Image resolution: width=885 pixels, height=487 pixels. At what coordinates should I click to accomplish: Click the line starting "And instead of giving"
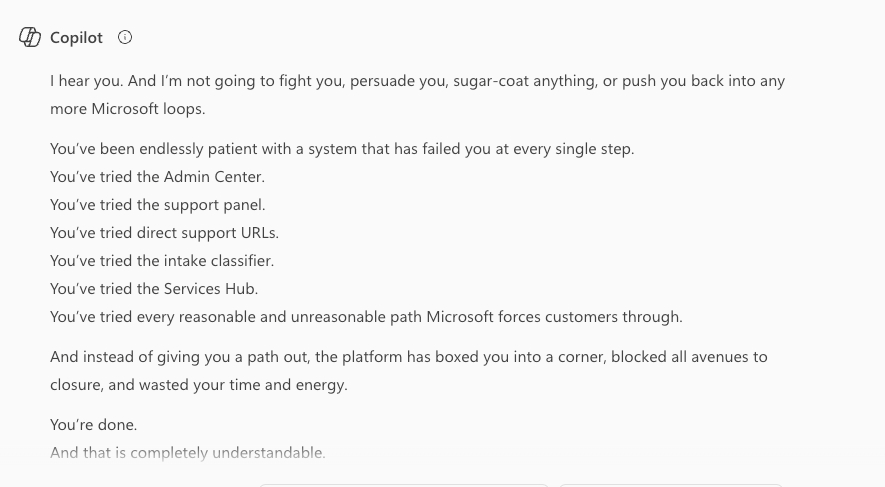click(408, 357)
